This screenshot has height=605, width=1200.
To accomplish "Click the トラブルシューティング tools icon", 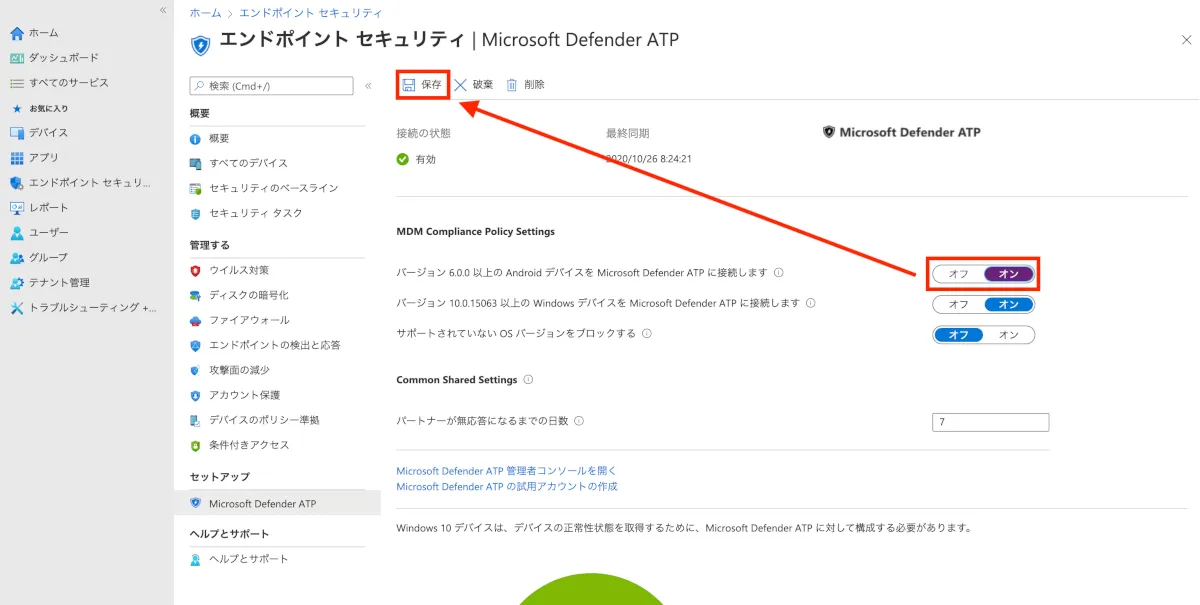I will (17, 308).
